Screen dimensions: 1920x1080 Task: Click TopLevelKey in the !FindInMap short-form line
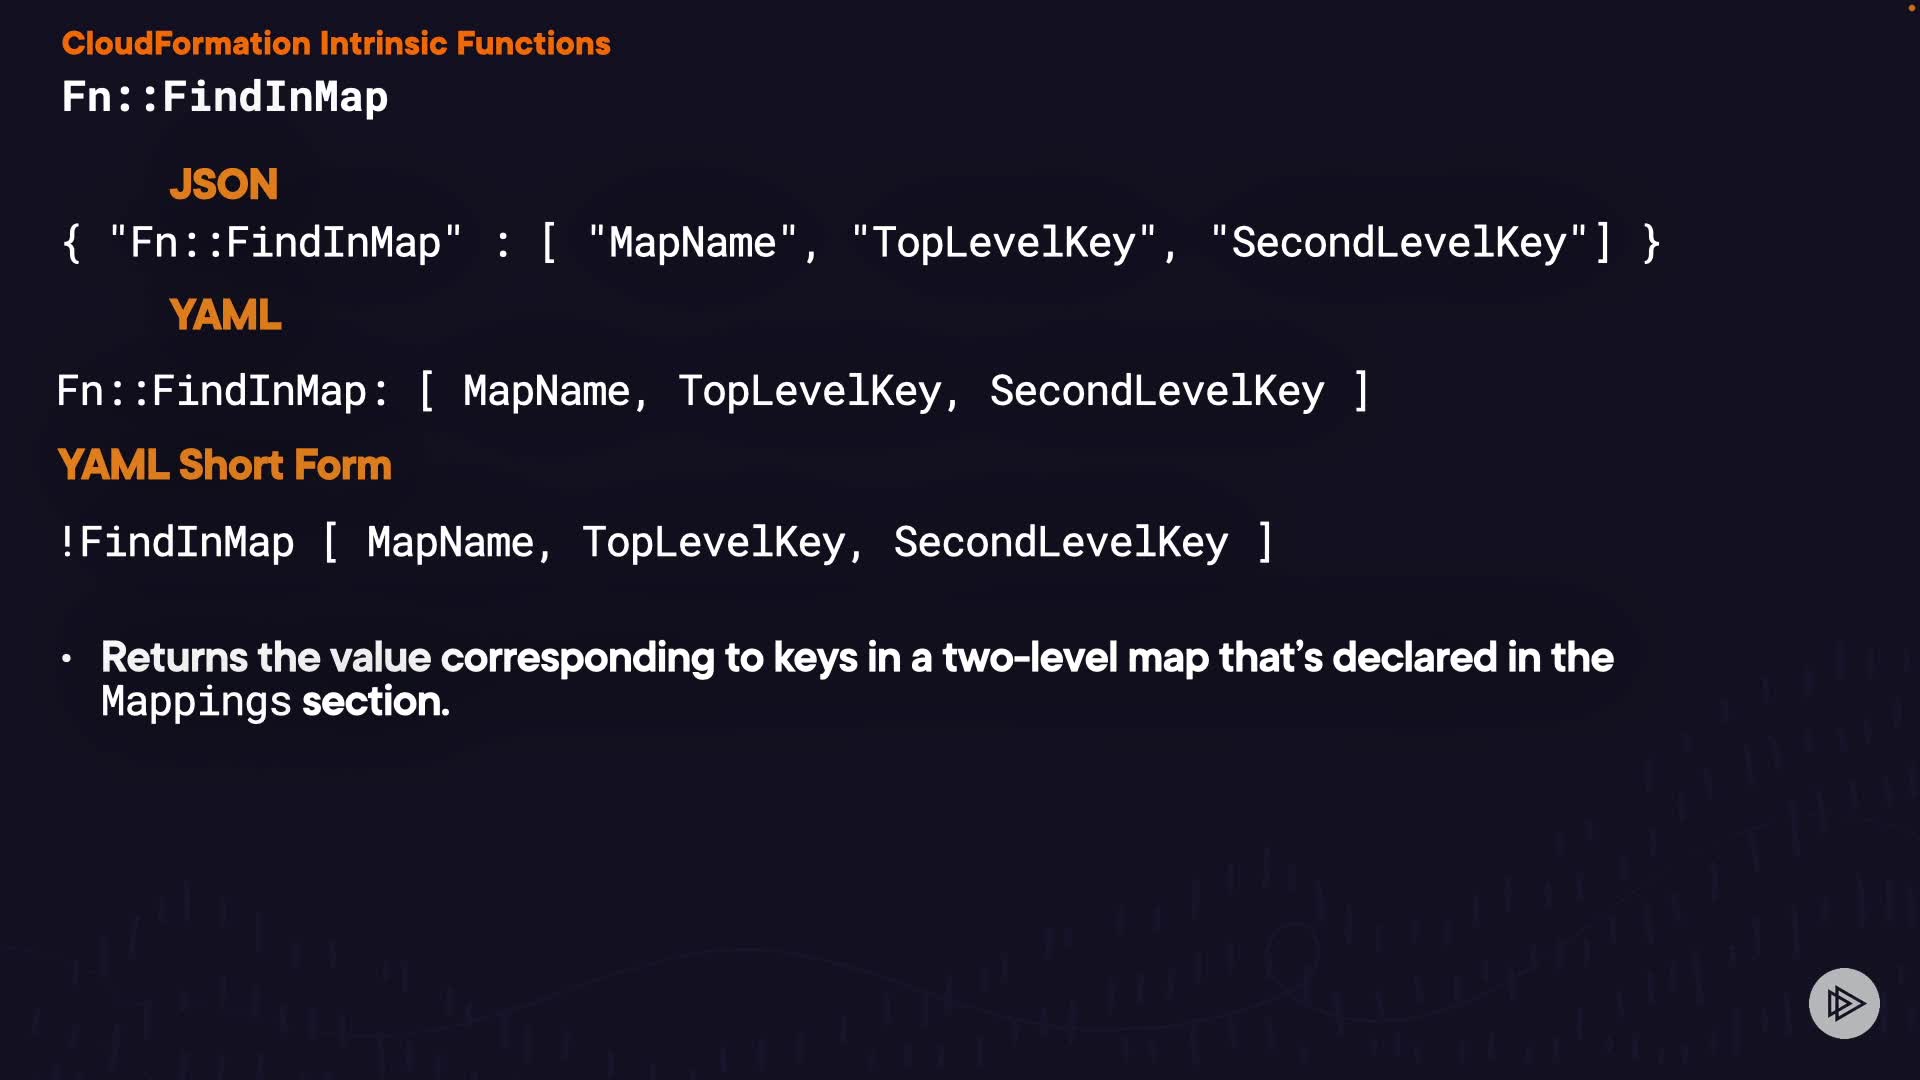(714, 542)
